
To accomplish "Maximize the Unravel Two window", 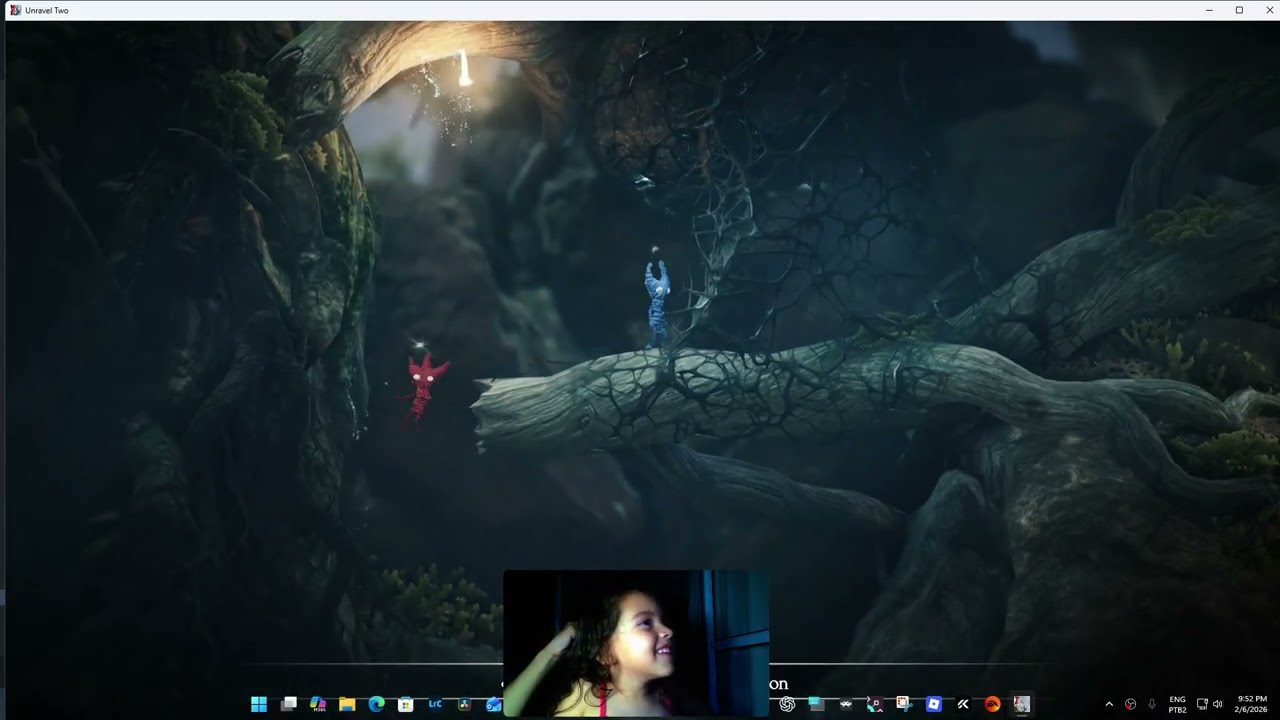I will [1239, 10].
